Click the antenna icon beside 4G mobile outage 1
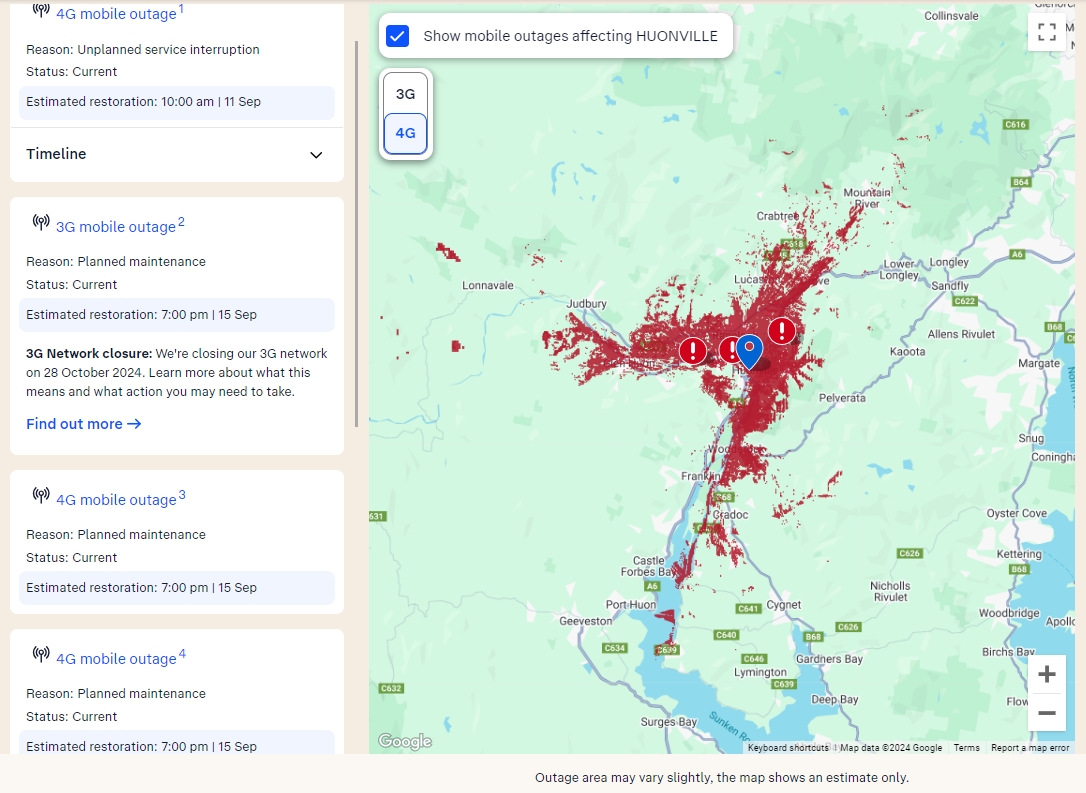This screenshot has height=793, width=1086. coord(41,11)
